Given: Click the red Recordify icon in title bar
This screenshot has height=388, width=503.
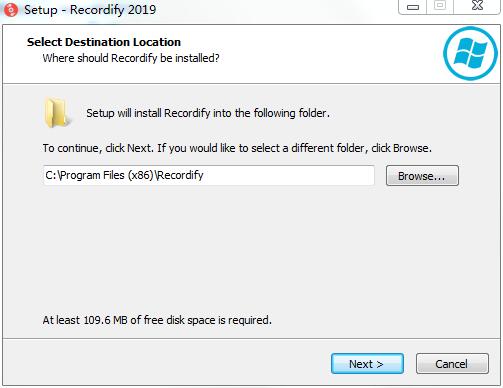Looking at the screenshot, I should (x=11, y=10).
